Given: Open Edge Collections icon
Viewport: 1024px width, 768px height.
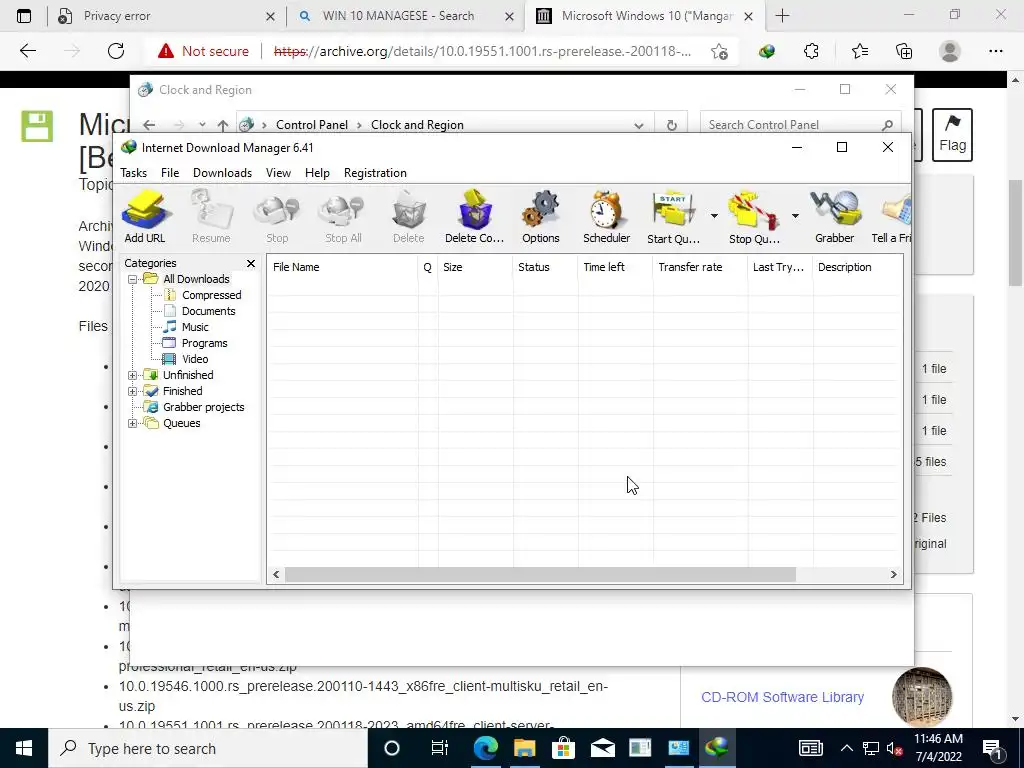Looking at the screenshot, I should [904, 51].
